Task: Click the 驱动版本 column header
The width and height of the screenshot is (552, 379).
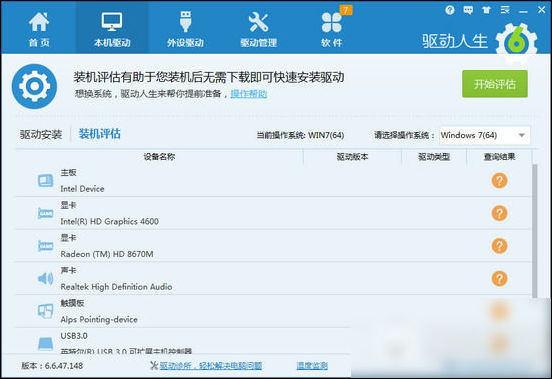Action: coord(352,157)
